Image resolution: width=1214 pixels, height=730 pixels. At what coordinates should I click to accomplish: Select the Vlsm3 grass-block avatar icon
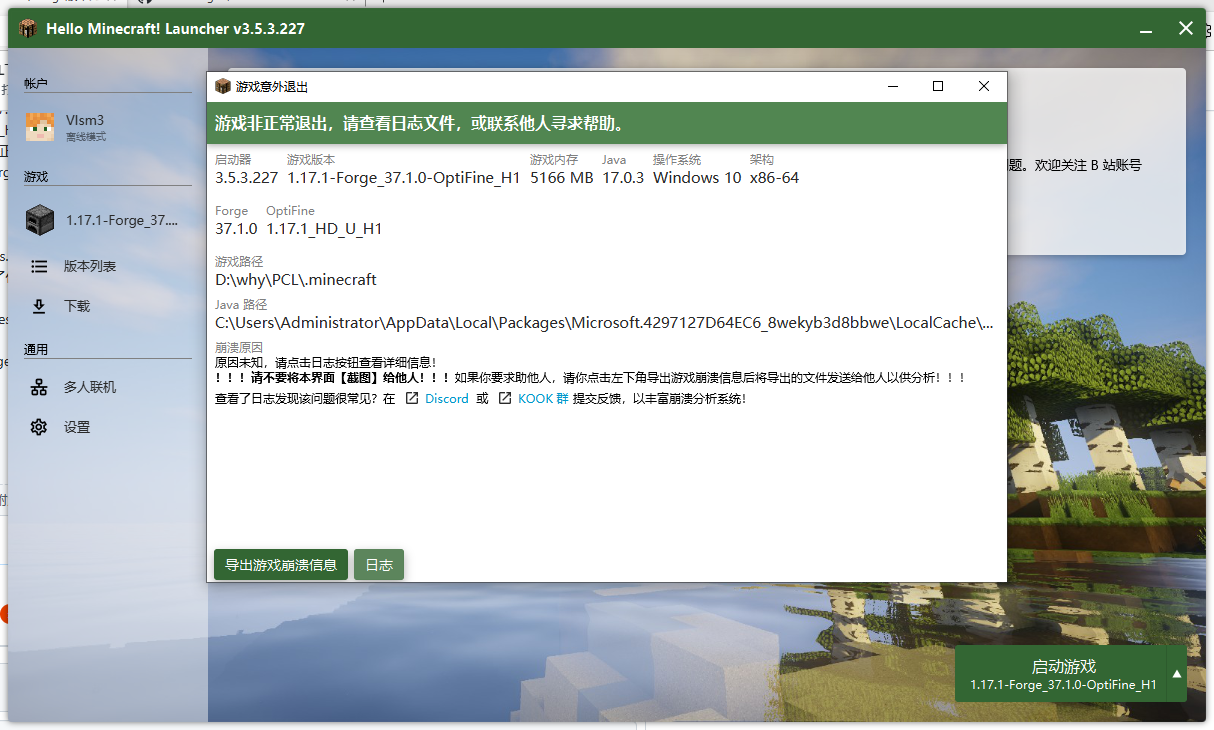click(40, 126)
